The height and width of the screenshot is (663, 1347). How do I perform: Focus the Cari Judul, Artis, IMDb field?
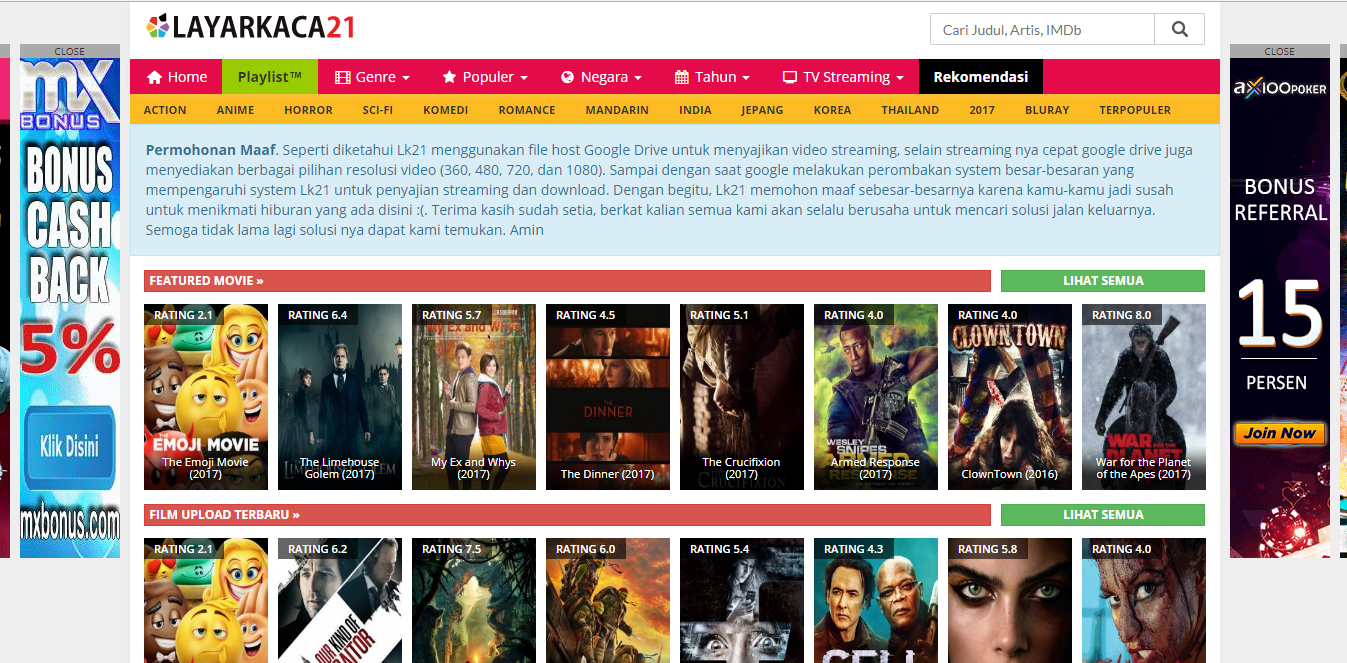1042,29
